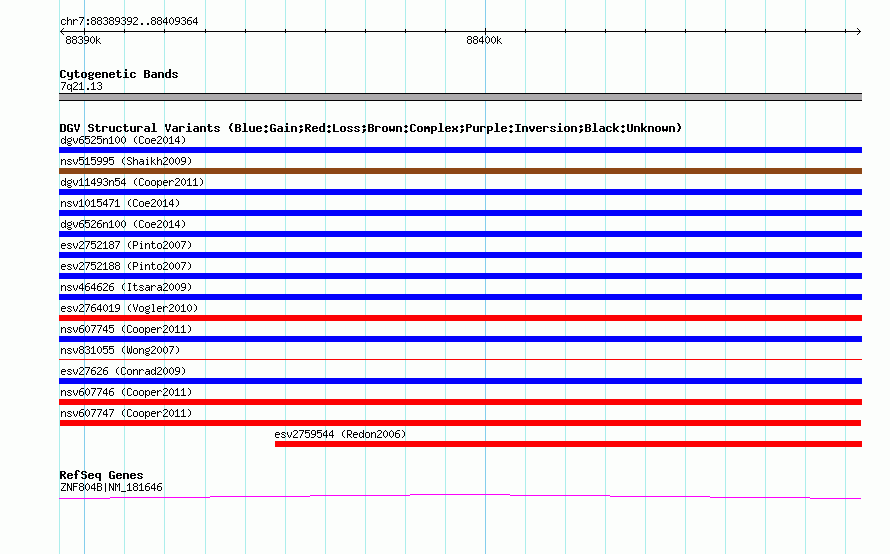Click the 88400k ruler tick label
The height and width of the screenshot is (554, 890).
tap(484, 40)
